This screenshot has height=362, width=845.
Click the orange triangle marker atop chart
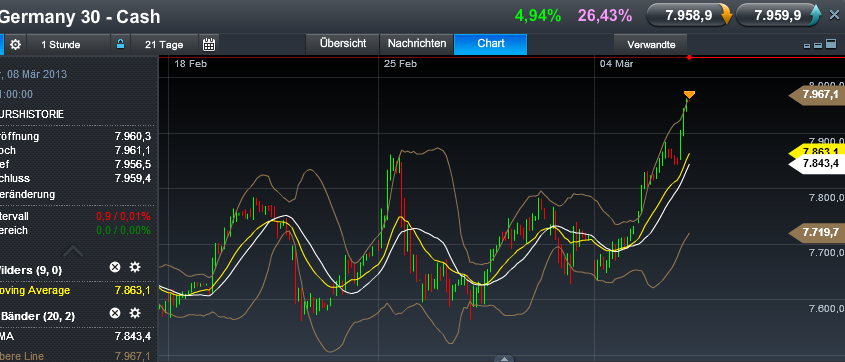pos(689,95)
